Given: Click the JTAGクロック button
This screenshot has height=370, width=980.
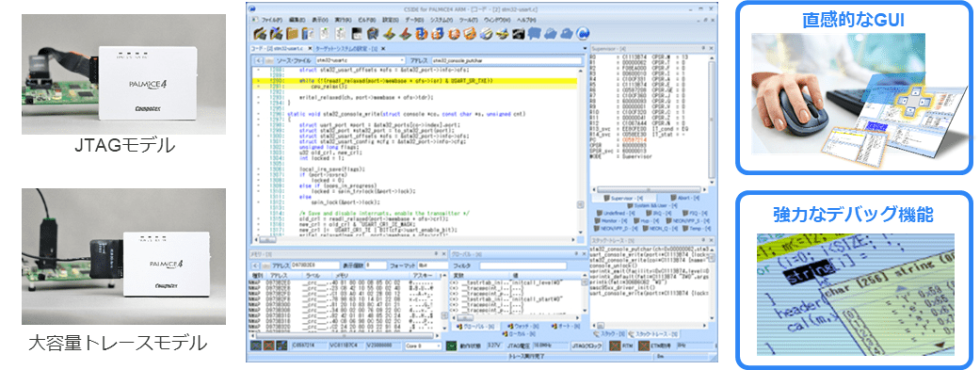Looking at the screenshot, I should coord(587,346).
